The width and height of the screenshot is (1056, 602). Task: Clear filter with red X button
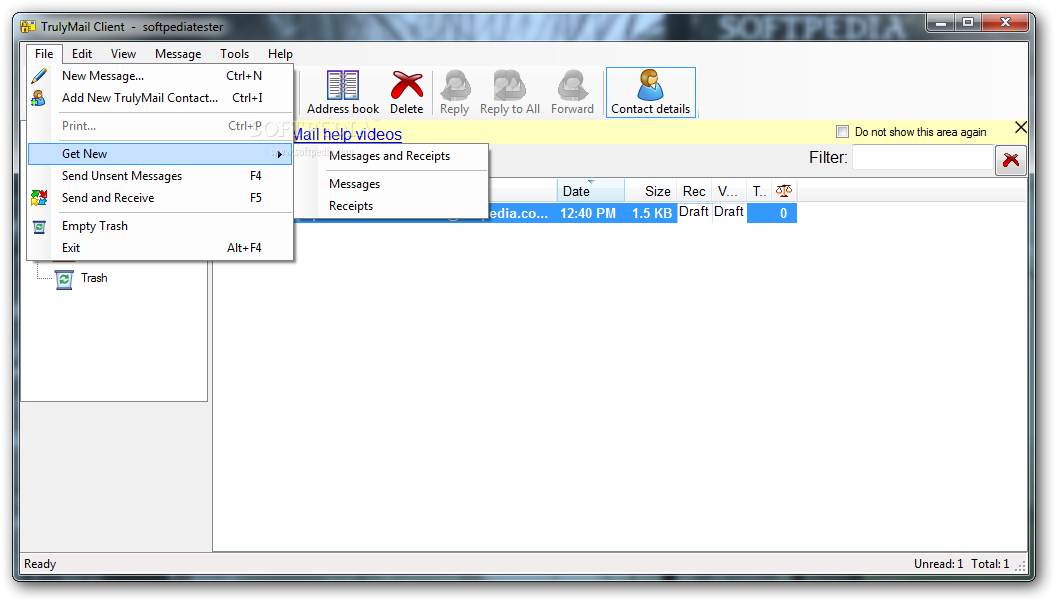pyautogui.click(x=1011, y=160)
